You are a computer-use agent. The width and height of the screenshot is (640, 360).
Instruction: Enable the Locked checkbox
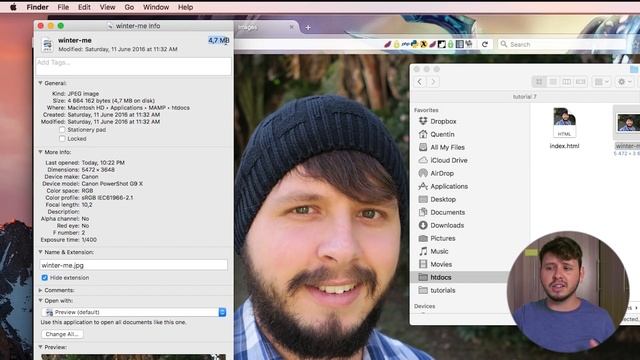point(62,138)
